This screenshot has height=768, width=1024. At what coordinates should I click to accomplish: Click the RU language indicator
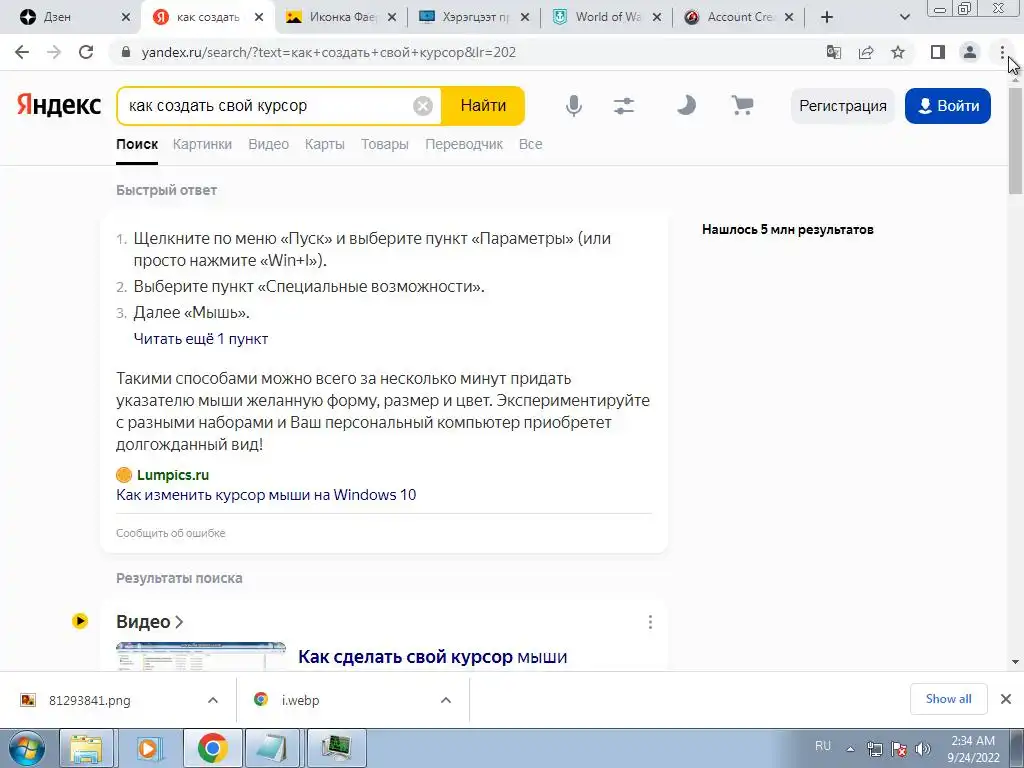coord(823,746)
